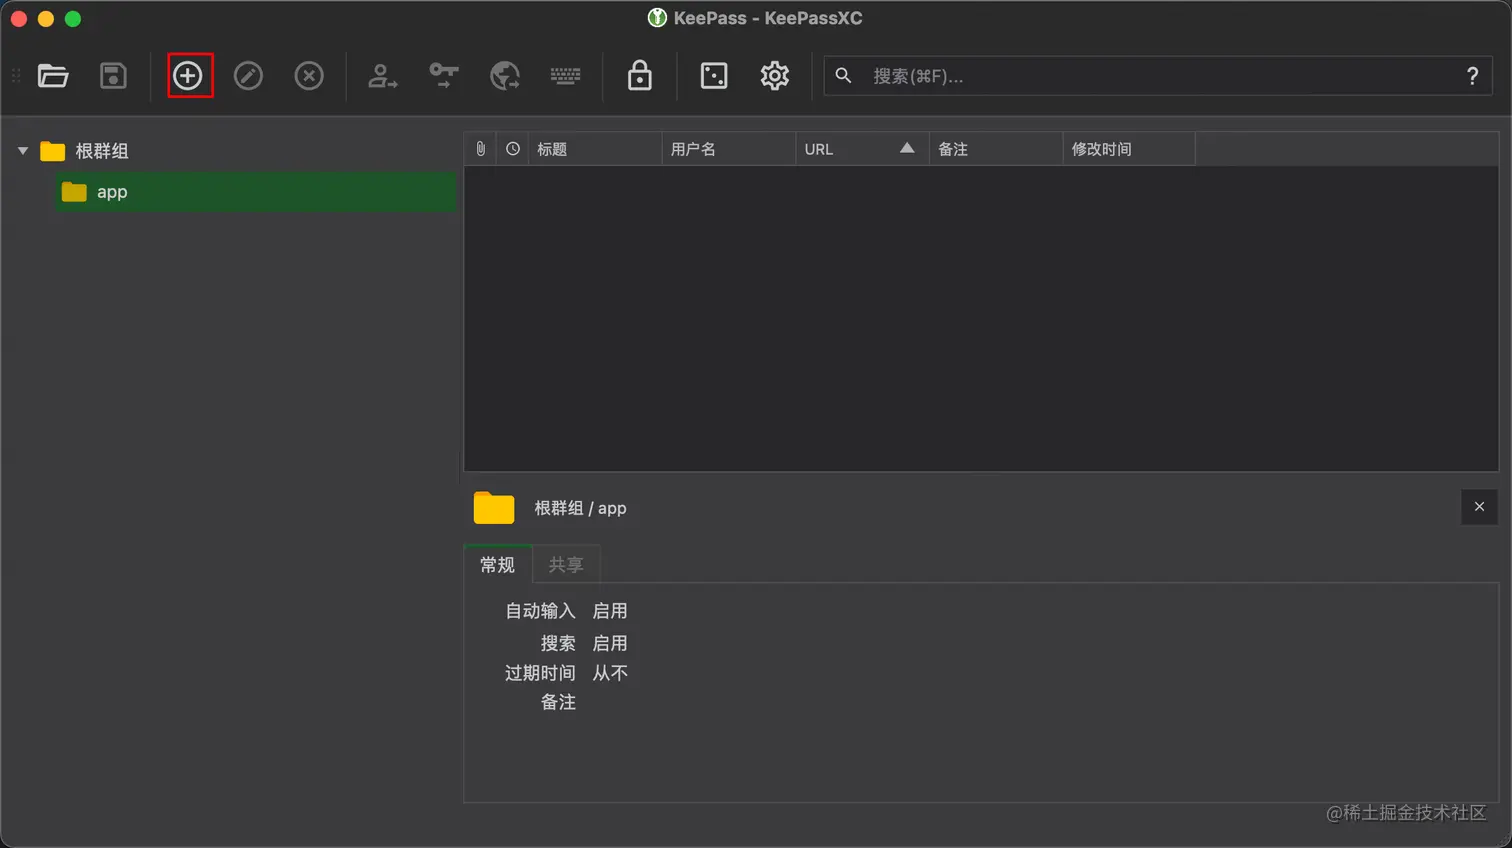Click 启用 value beside 搜索
This screenshot has height=848, width=1512.
(610, 643)
